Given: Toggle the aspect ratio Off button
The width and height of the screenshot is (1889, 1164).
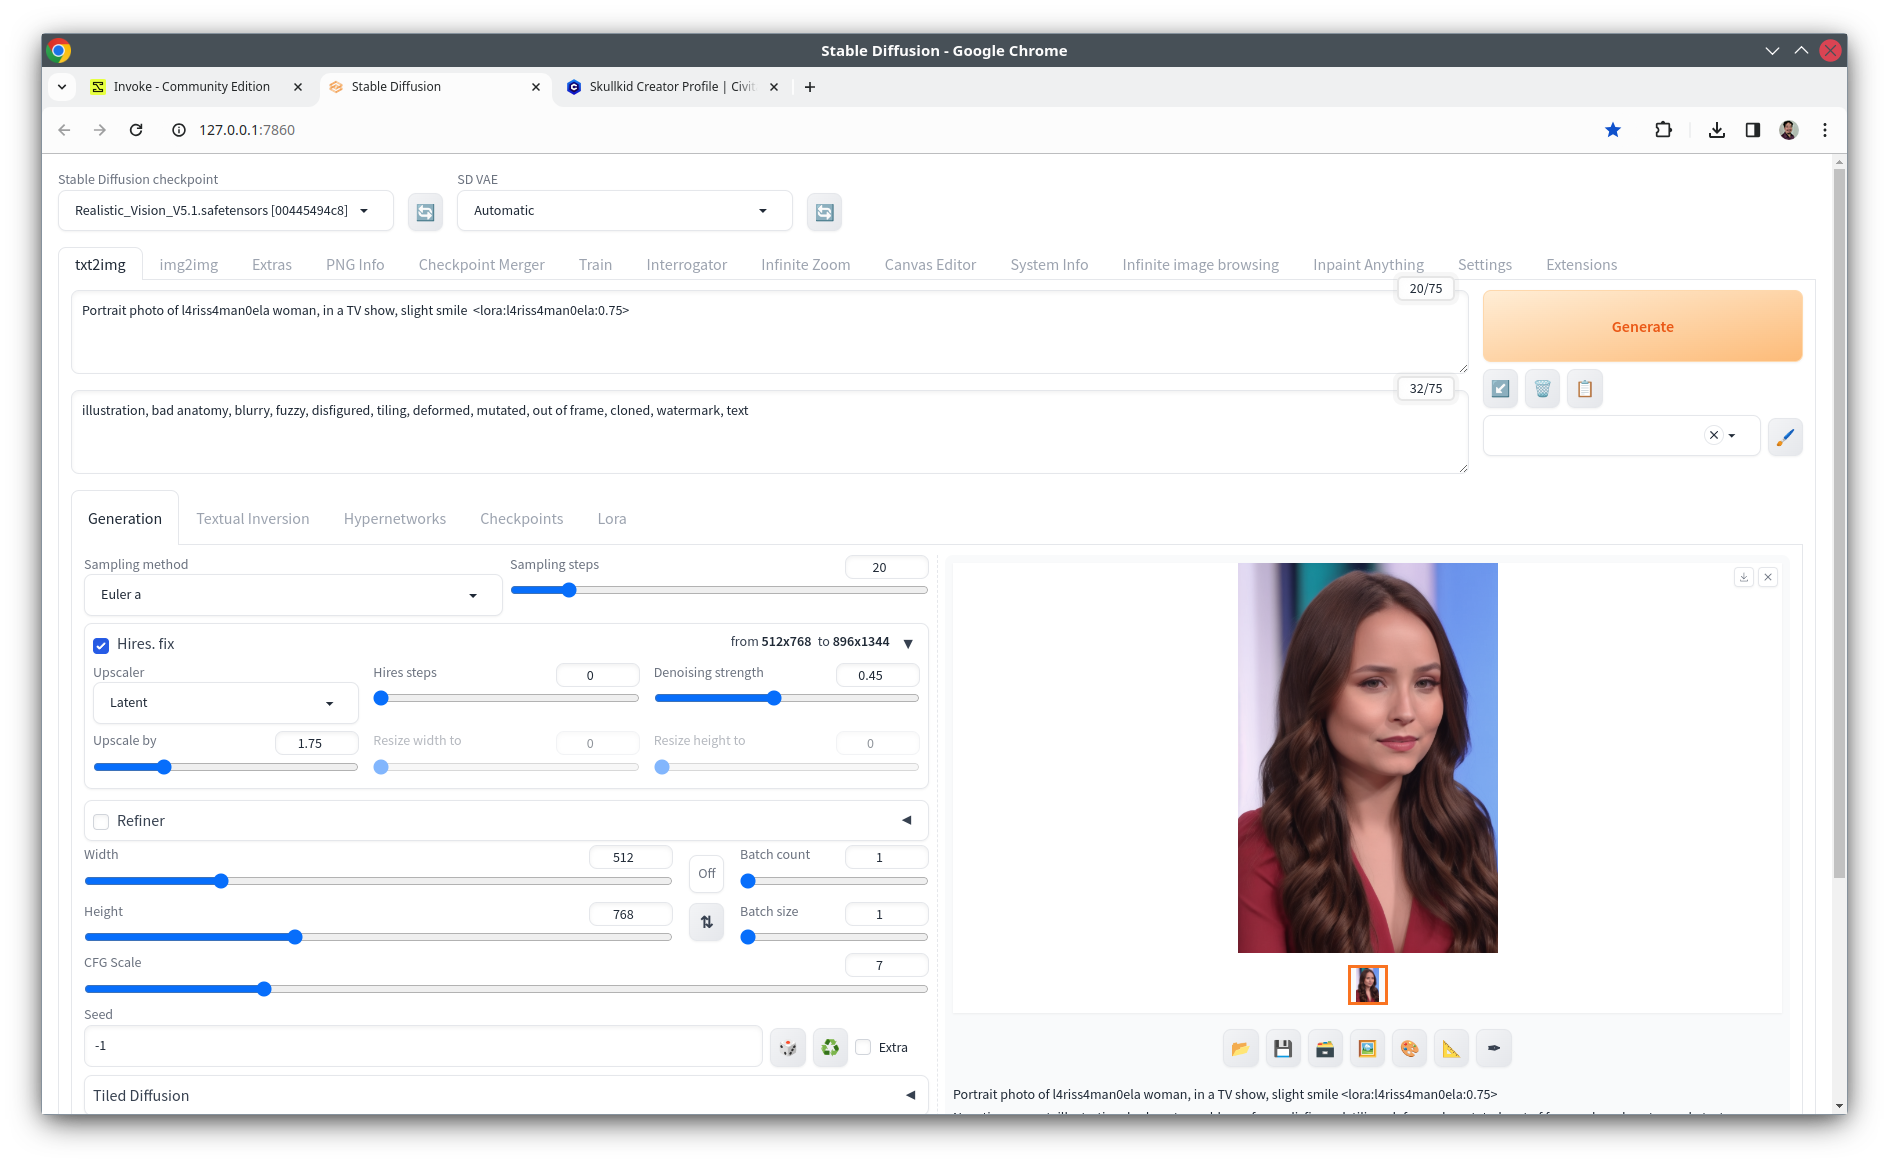Looking at the screenshot, I should [707, 874].
